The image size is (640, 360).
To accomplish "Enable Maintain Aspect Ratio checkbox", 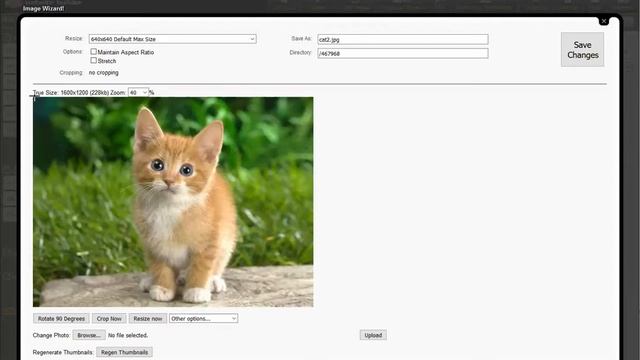I will (x=93, y=51).
